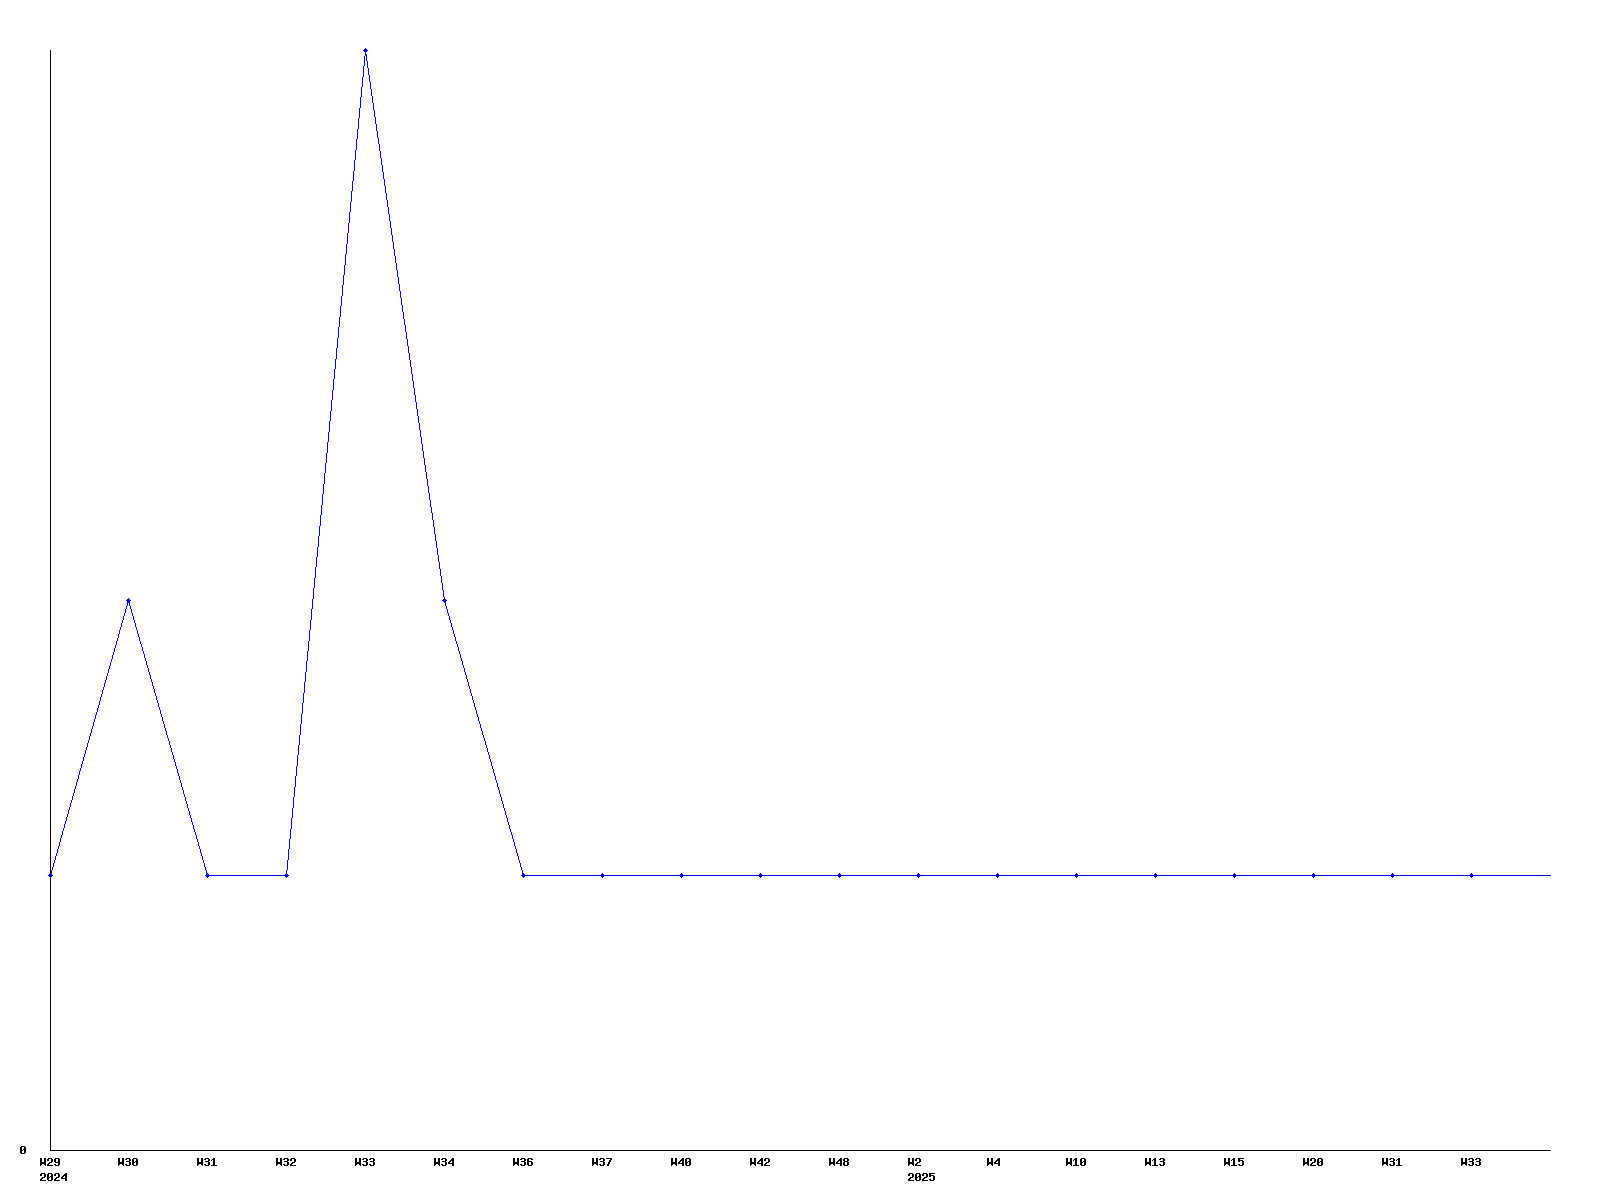The width and height of the screenshot is (1600, 1200).
Task: Select the data point above the W10 label
Action: point(1076,875)
